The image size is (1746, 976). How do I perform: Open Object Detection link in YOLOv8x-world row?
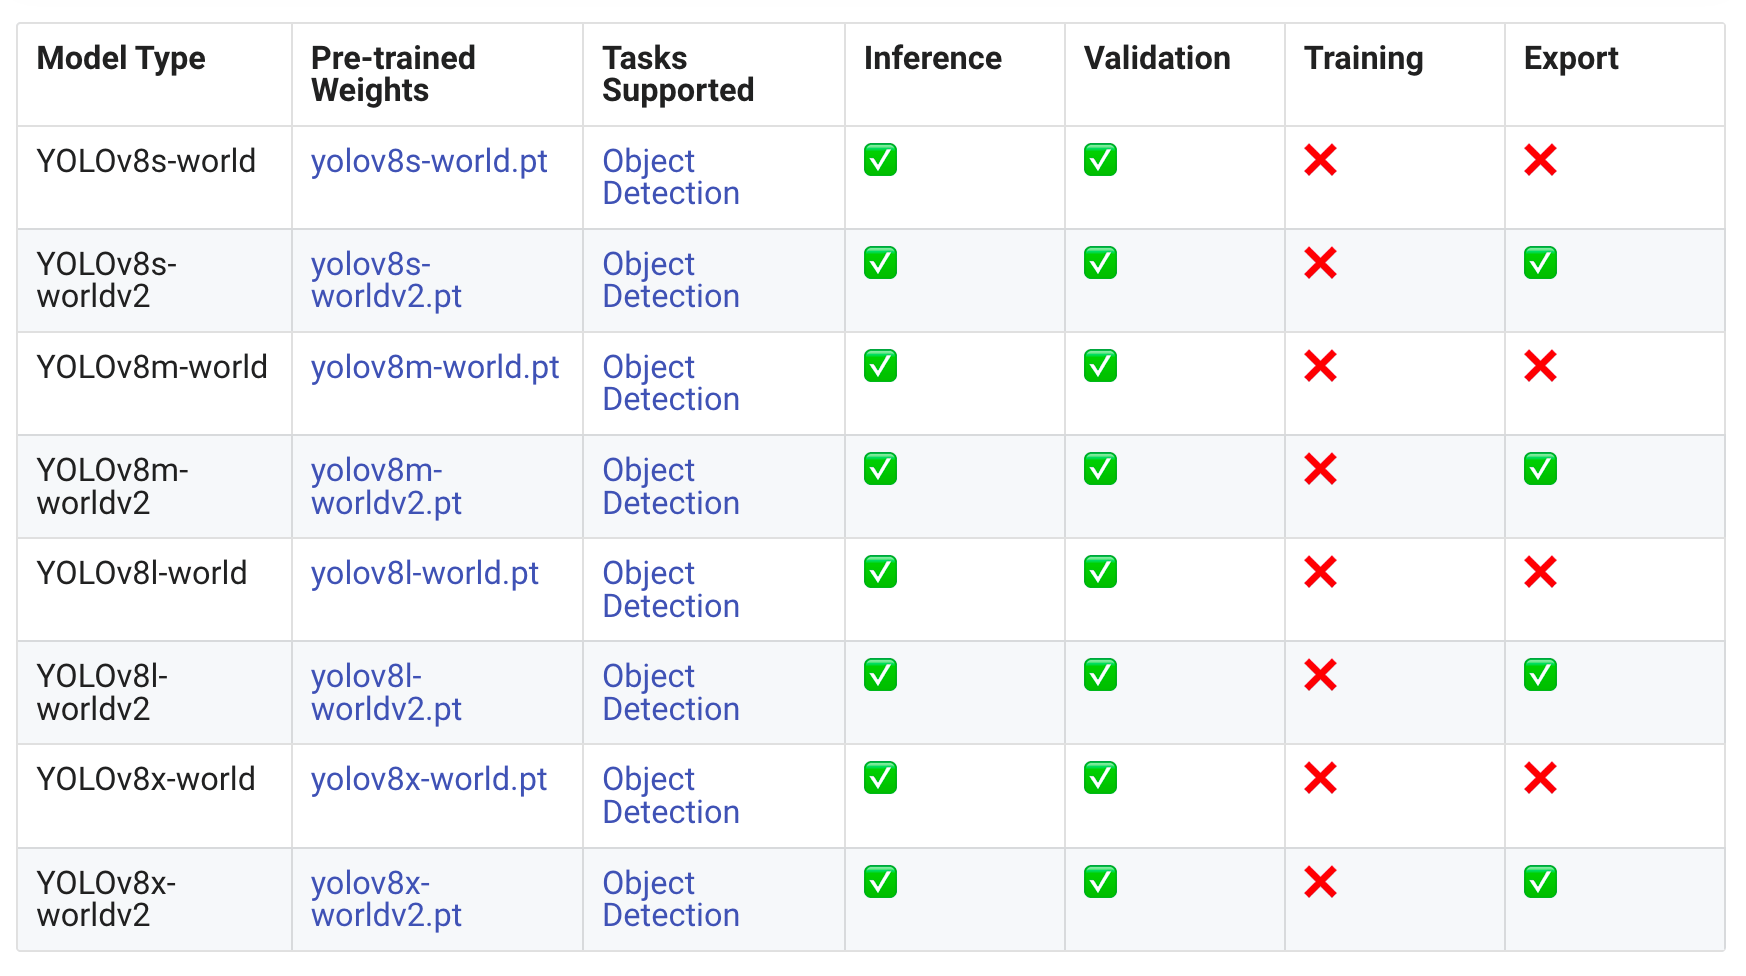coord(671,795)
